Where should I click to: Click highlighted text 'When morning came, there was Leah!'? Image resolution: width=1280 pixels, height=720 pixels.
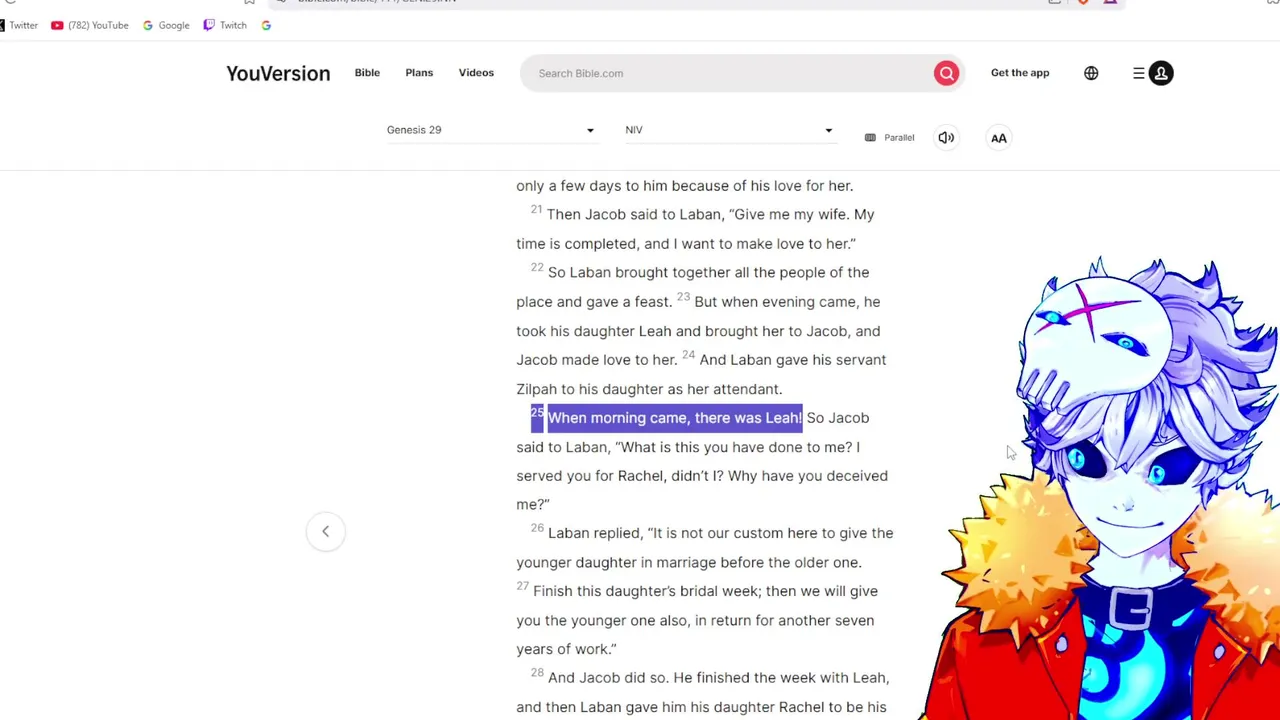coord(675,418)
